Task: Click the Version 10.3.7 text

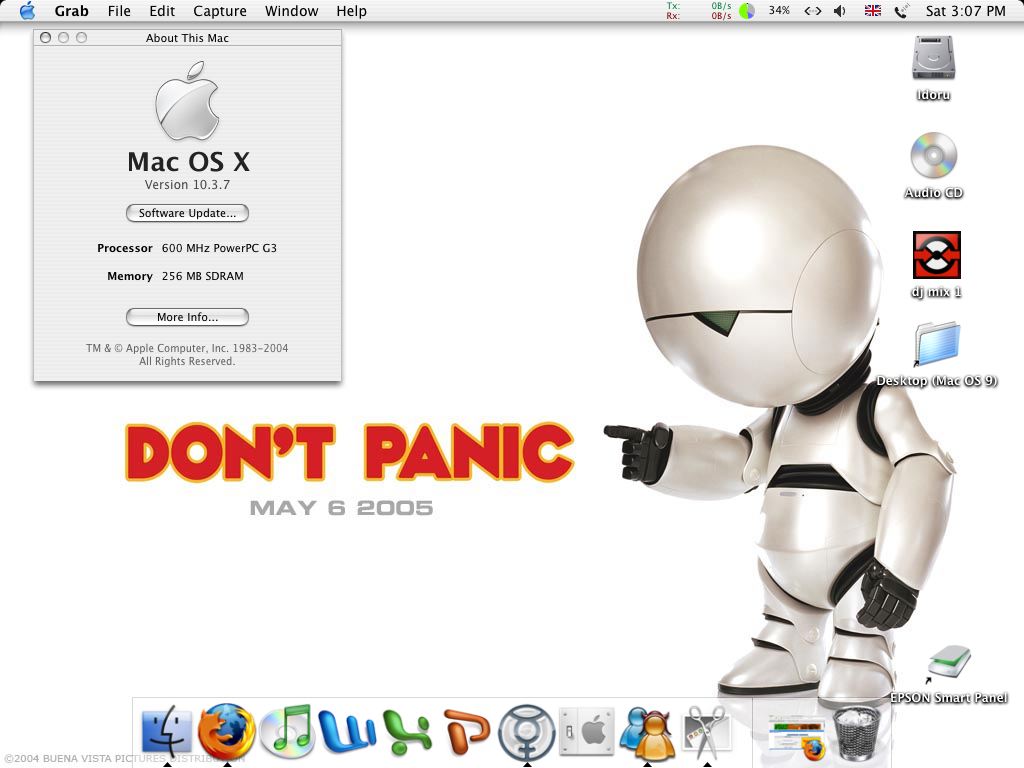Action: click(x=187, y=185)
